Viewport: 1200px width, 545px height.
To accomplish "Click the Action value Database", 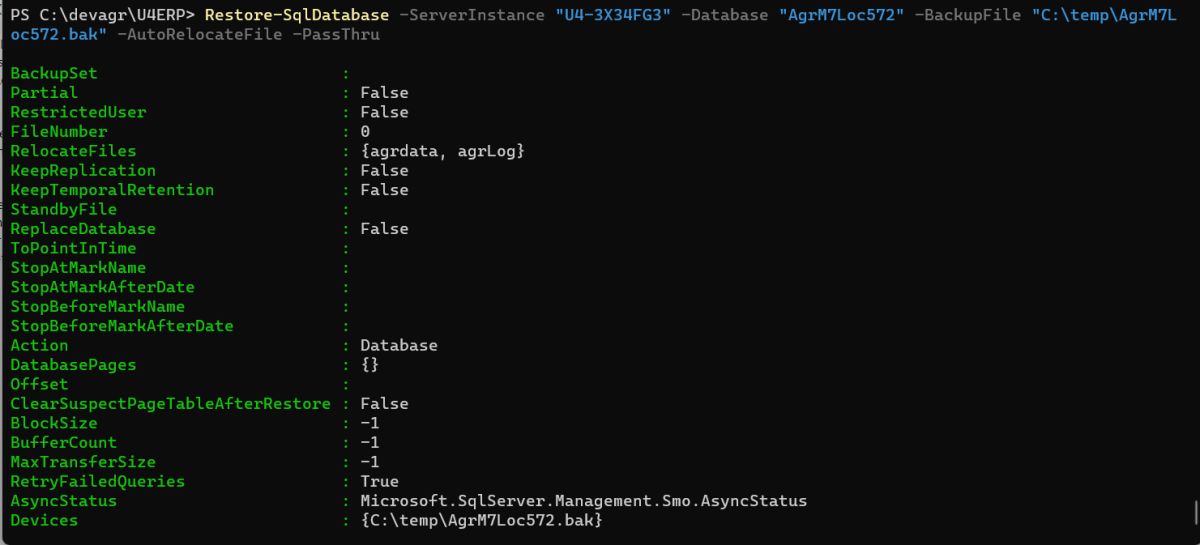I will 399,345.
